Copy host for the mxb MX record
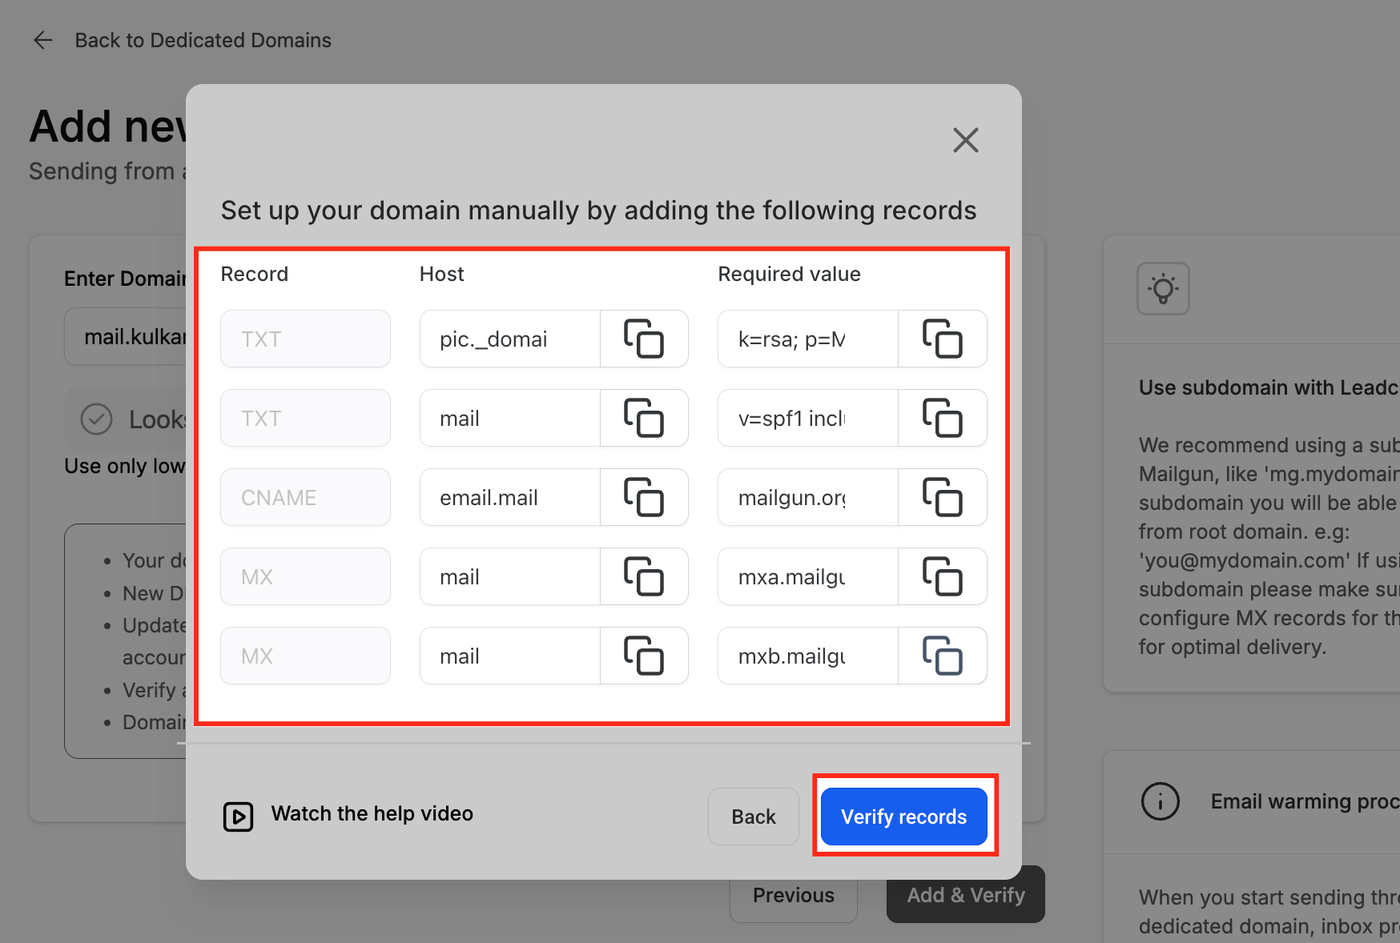The image size is (1400, 943). tap(644, 656)
